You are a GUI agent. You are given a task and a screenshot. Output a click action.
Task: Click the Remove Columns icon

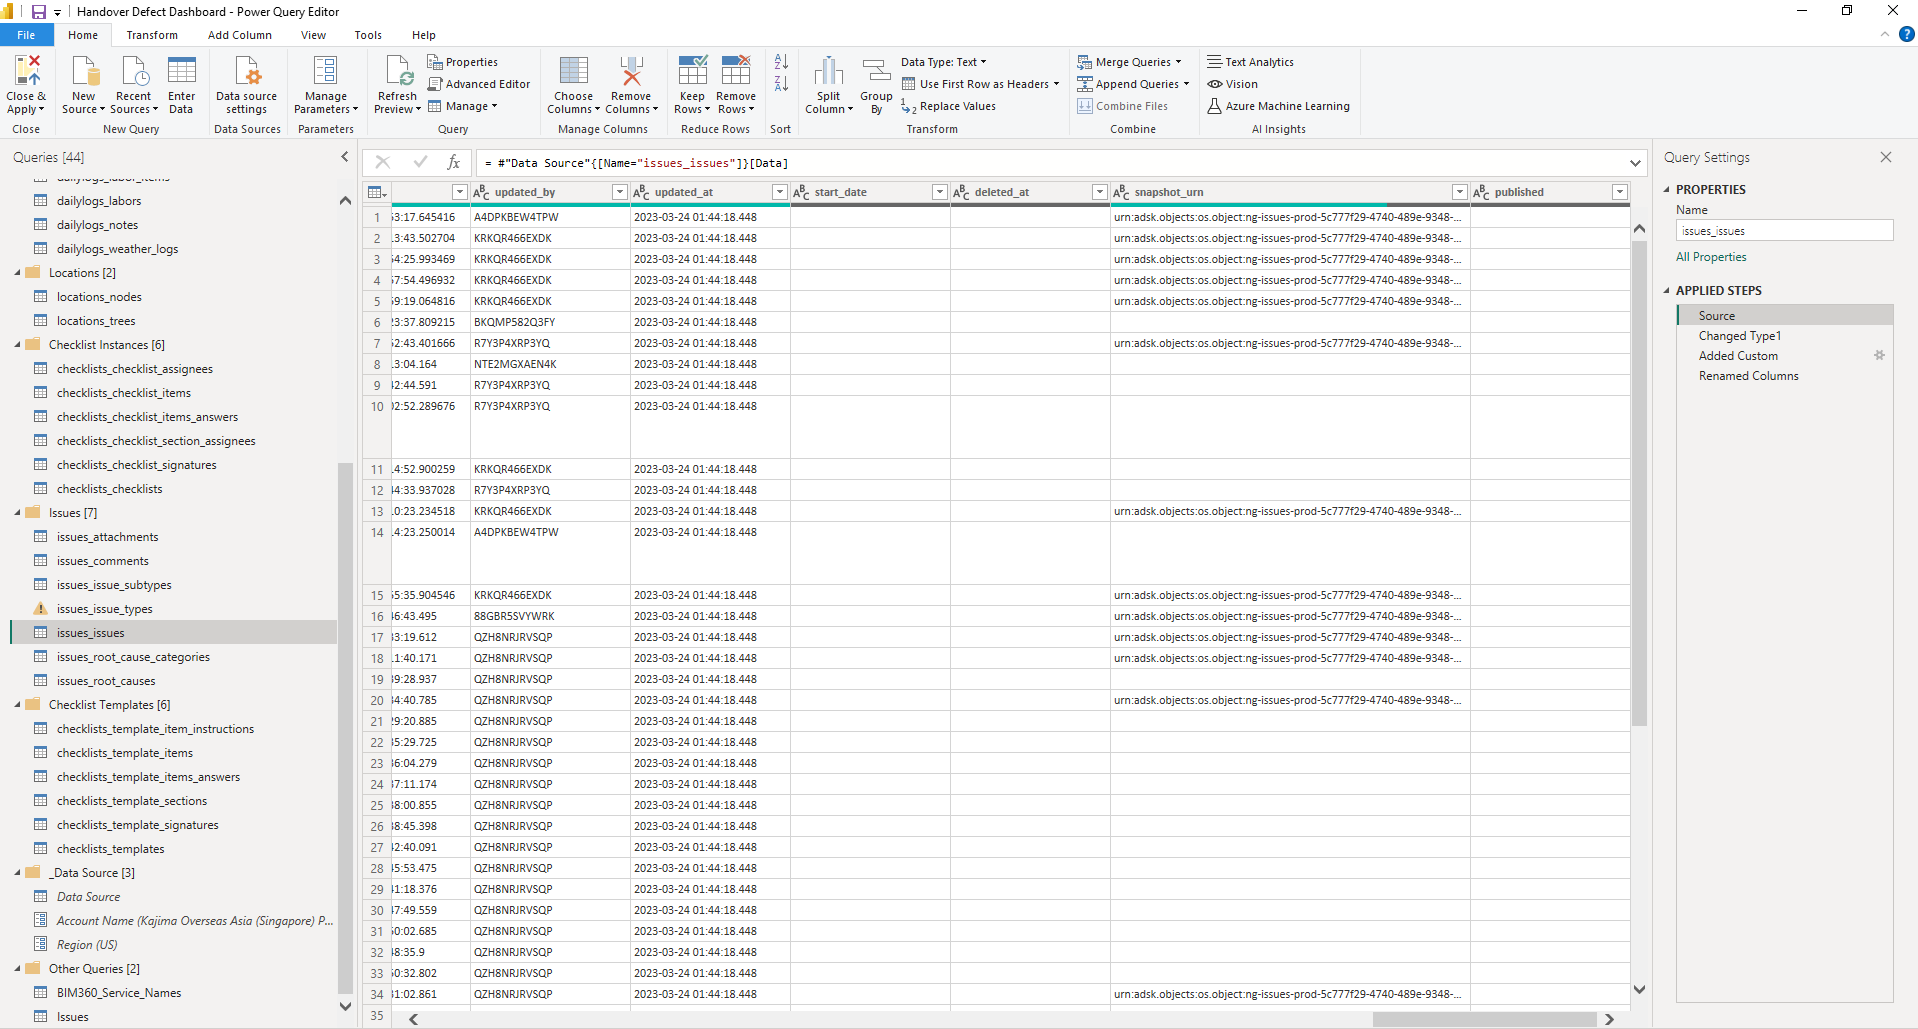[x=631, y=72]
